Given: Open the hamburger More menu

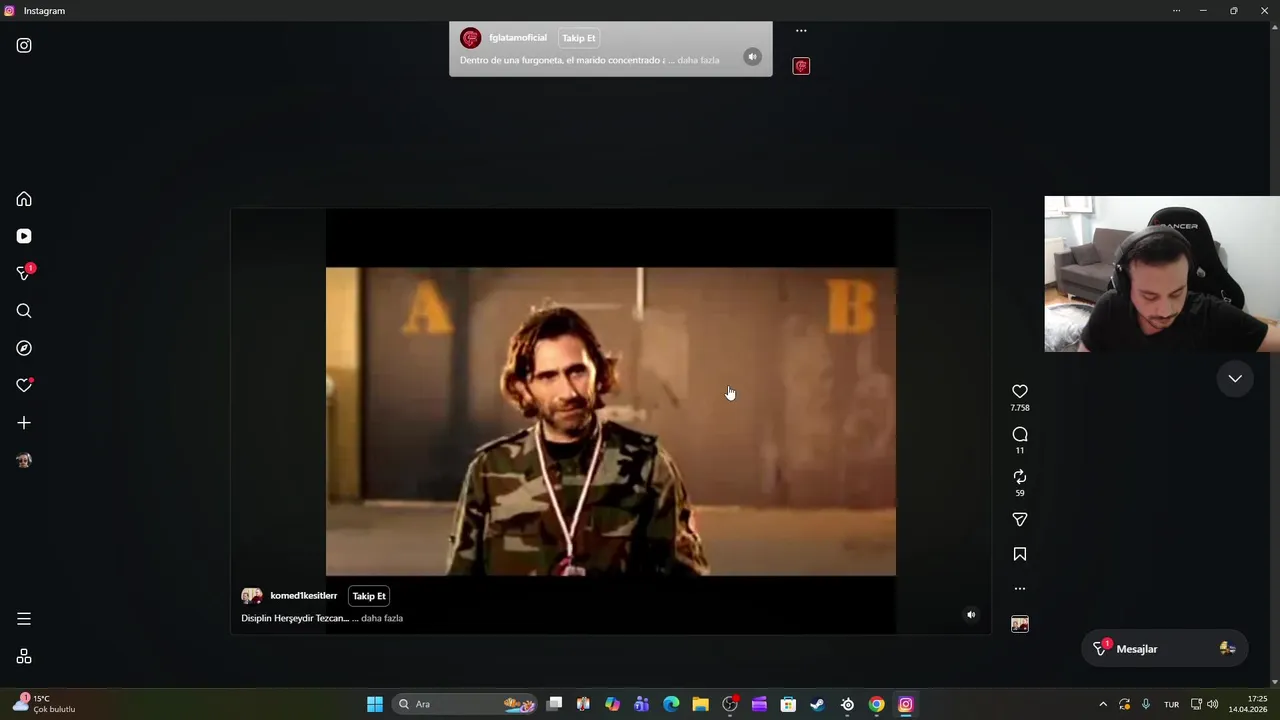Looking at the screenshot, I should [24, 619].
